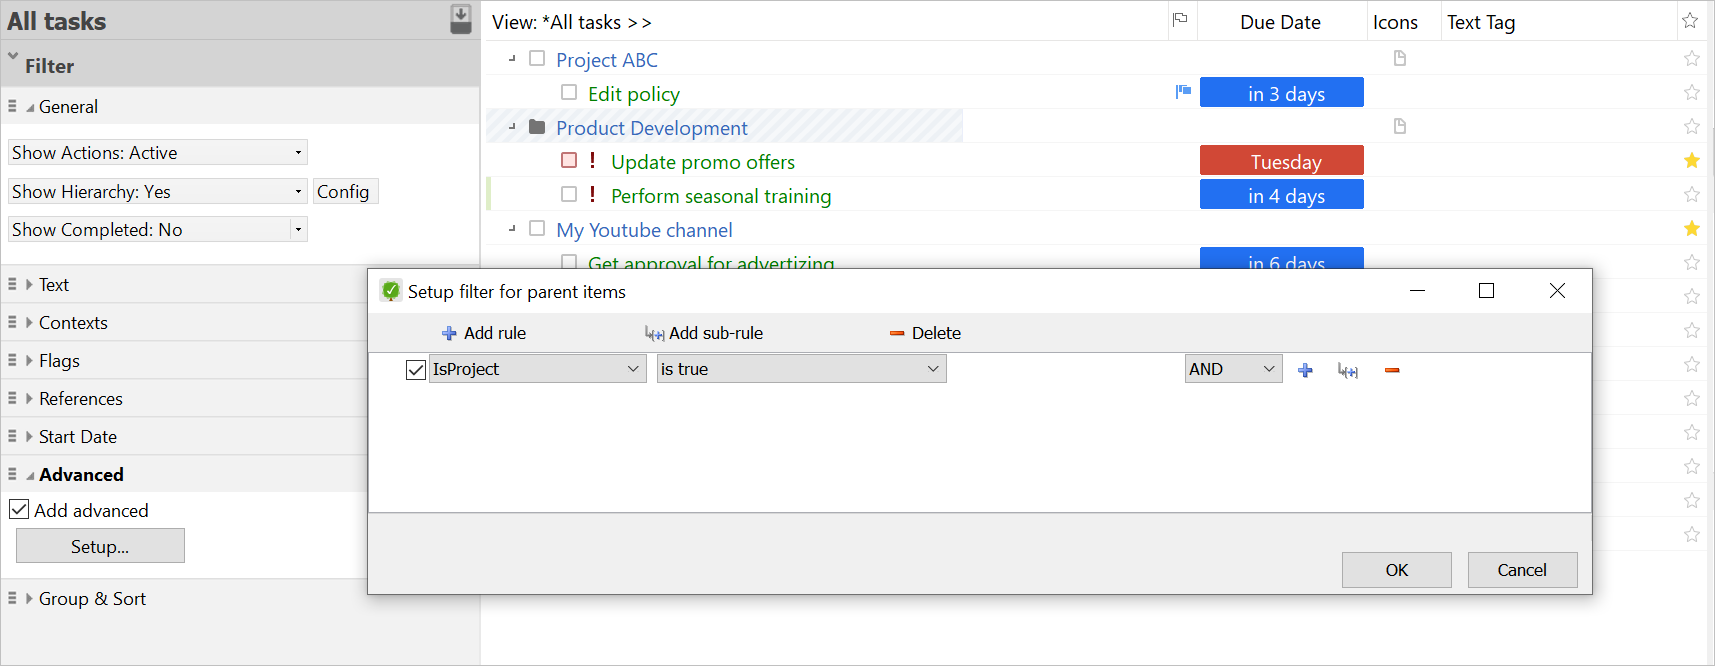1715x666 pixels.
Task: Click the Setup... button
Action: 100,547
